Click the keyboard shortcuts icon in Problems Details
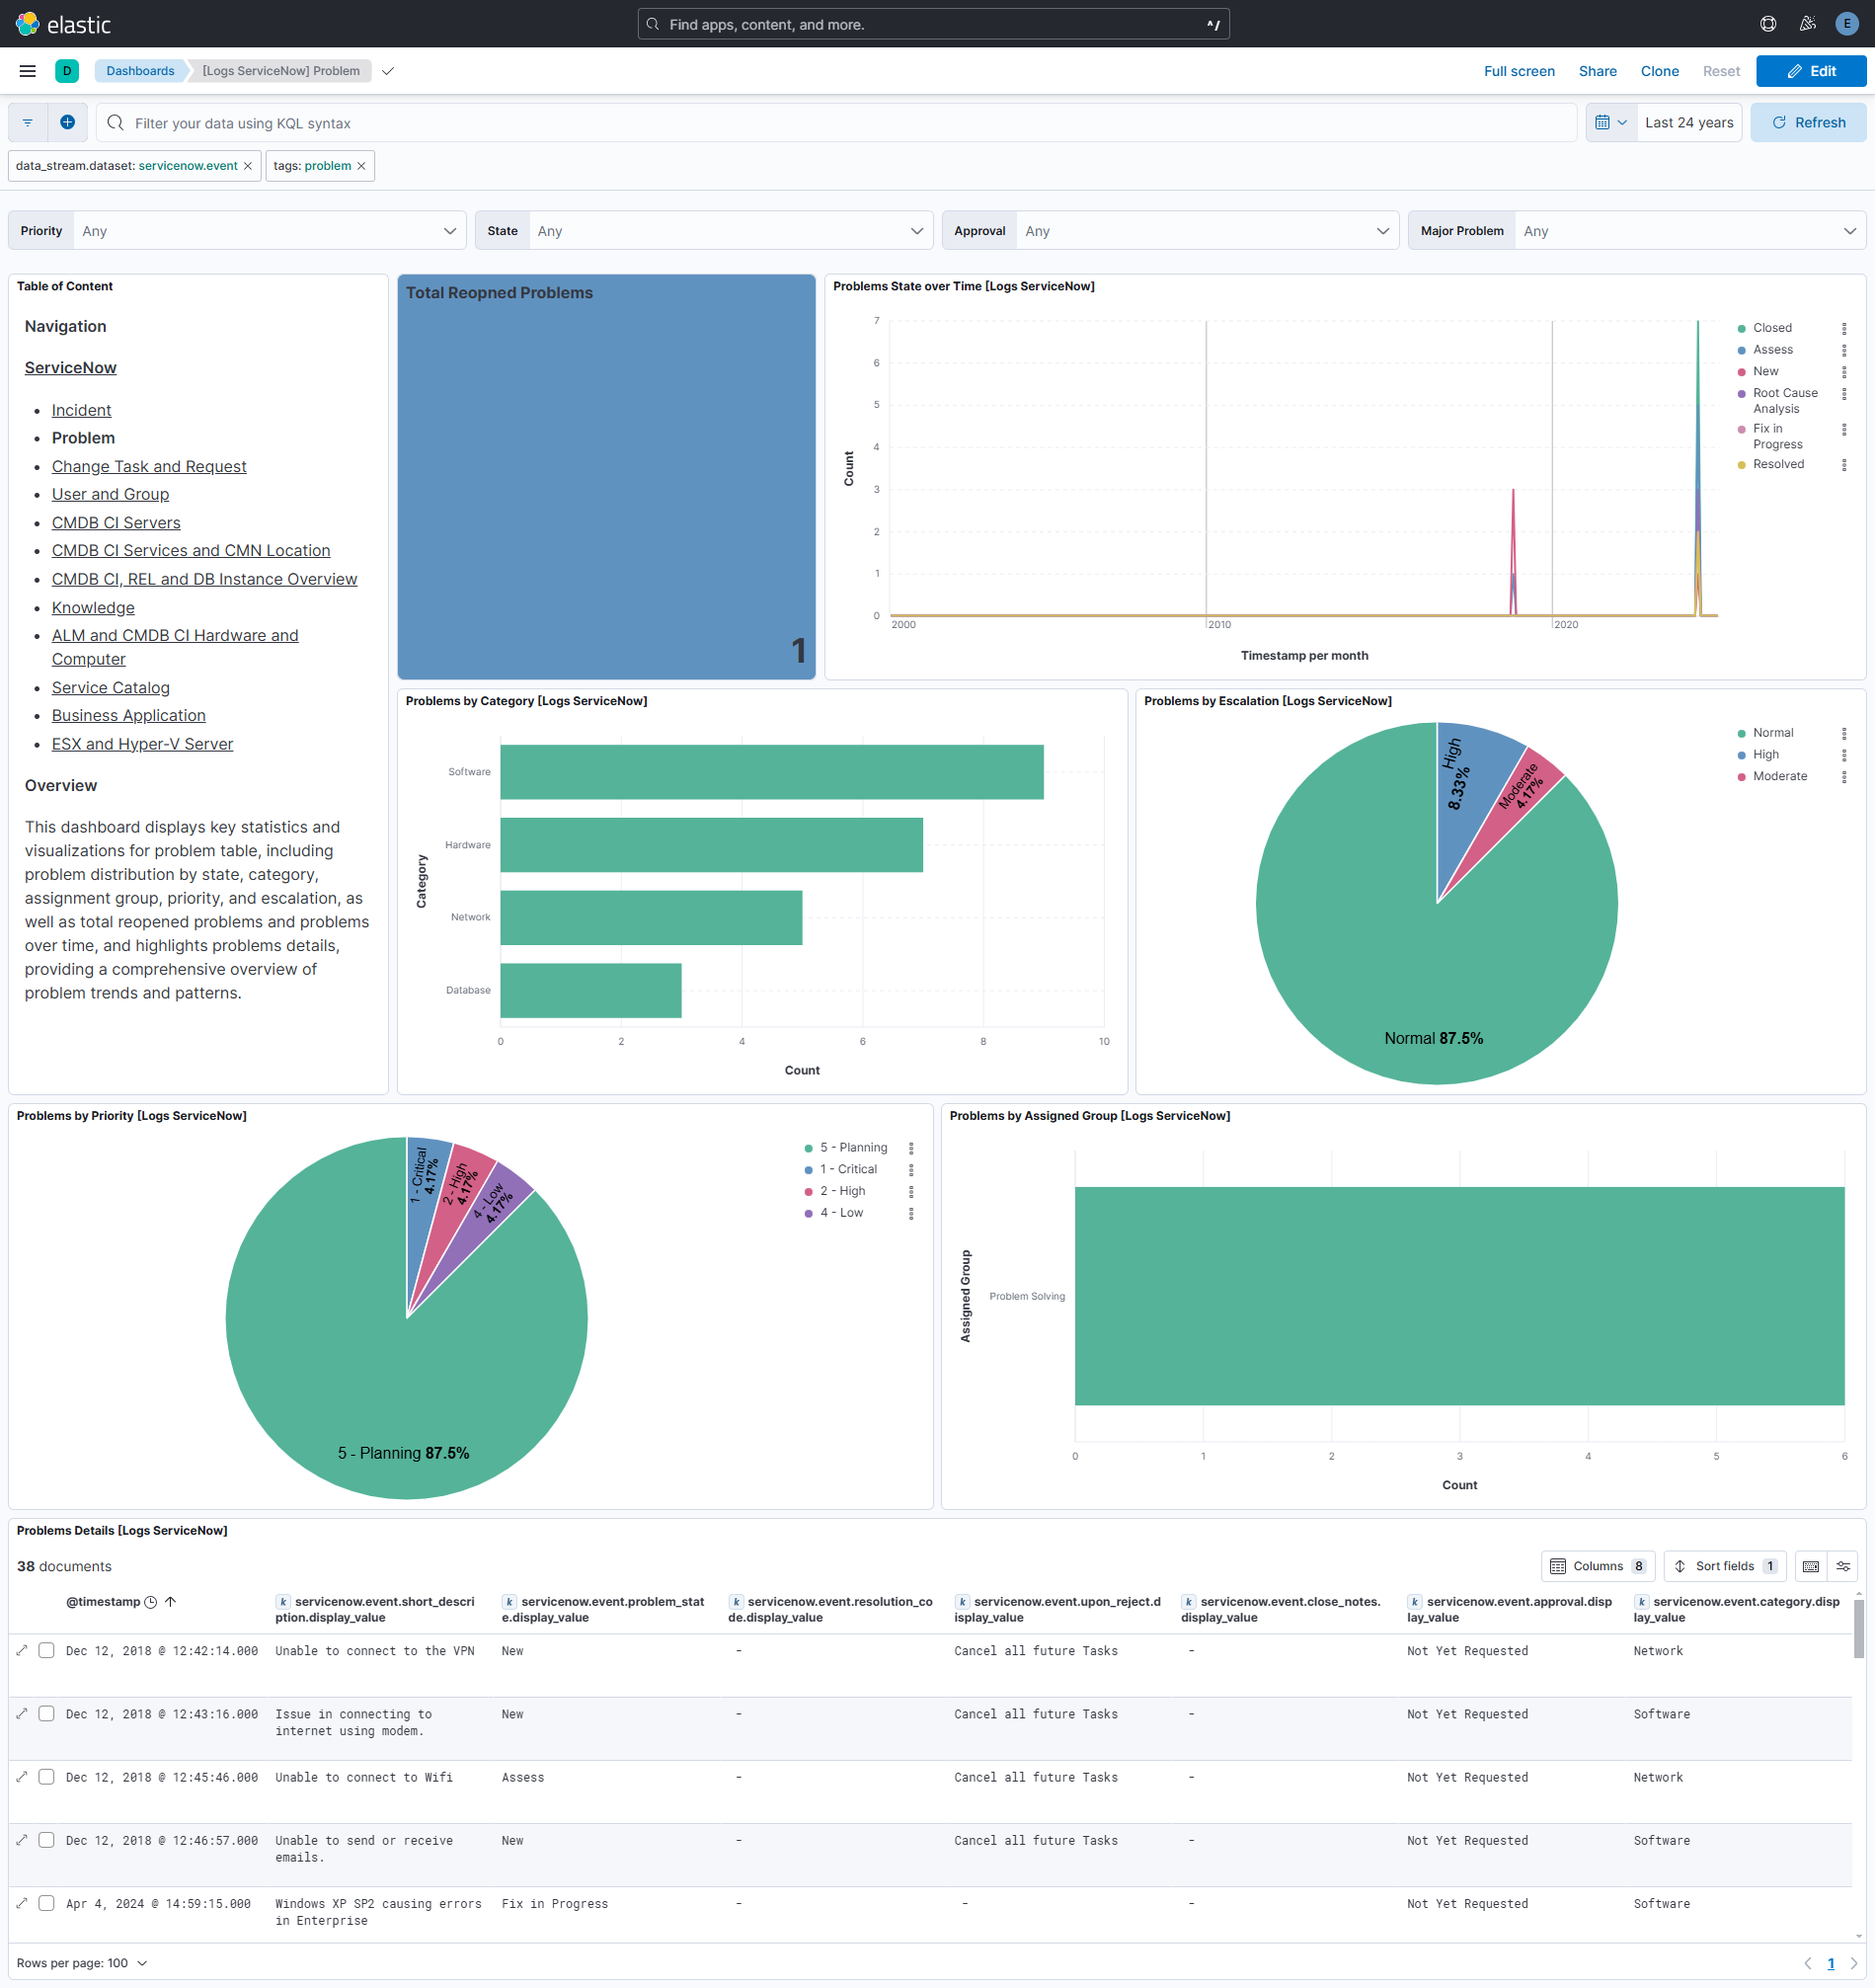The width and height of the screenshot is (1875, 1988). click(x=1810, y=1566)
